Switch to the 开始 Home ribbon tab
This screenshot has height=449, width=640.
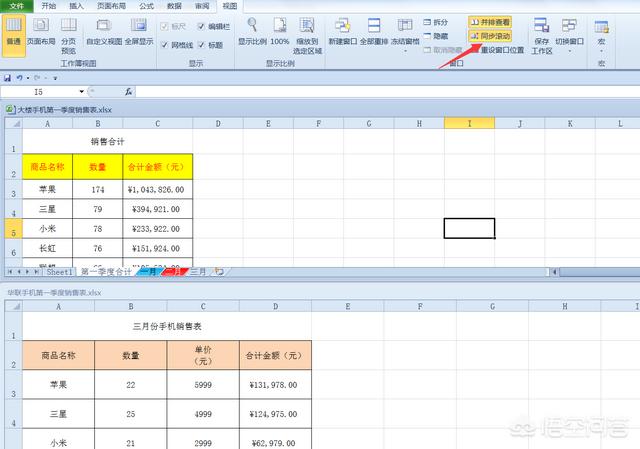49,6
